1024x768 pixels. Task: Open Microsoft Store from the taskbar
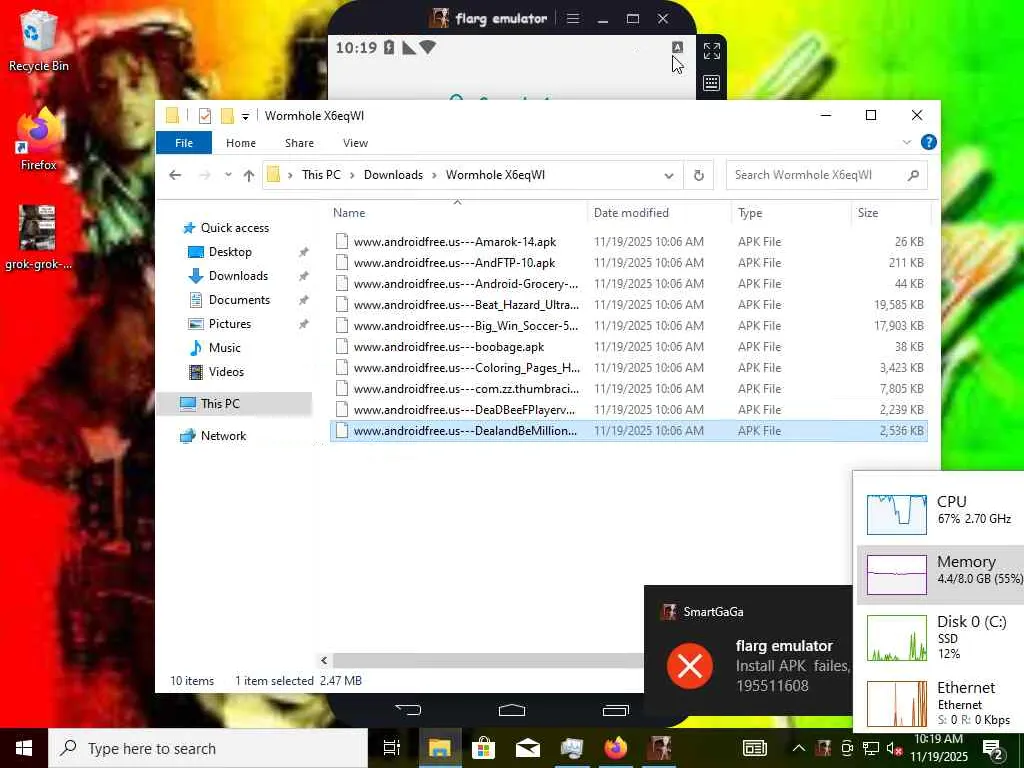(x=483, y=748)
